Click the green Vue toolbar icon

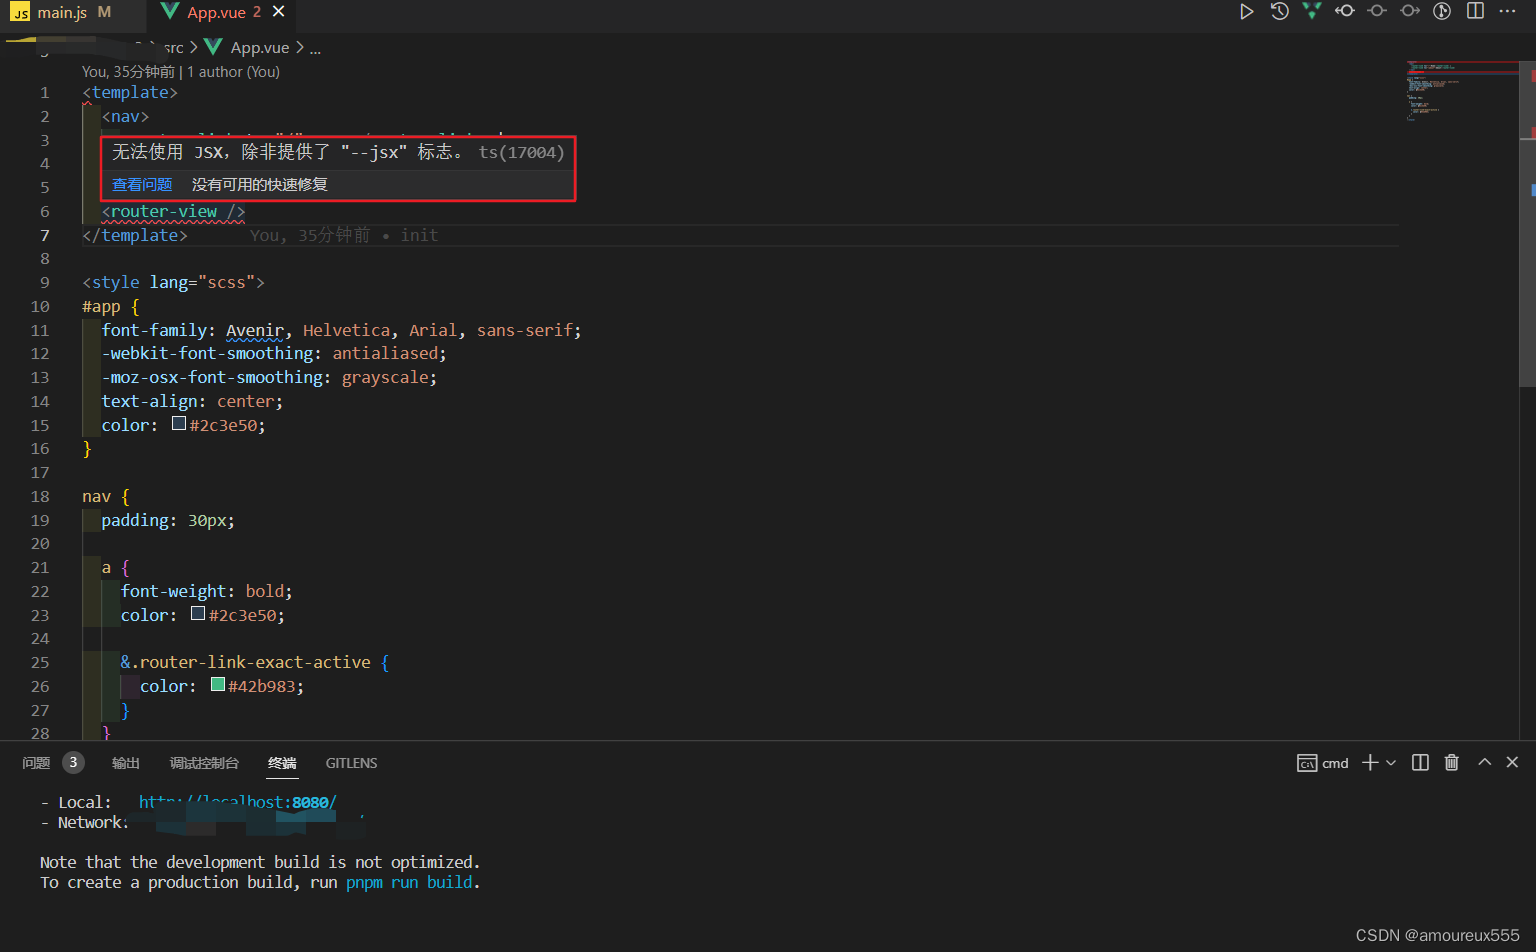(x=1312, y=11)
